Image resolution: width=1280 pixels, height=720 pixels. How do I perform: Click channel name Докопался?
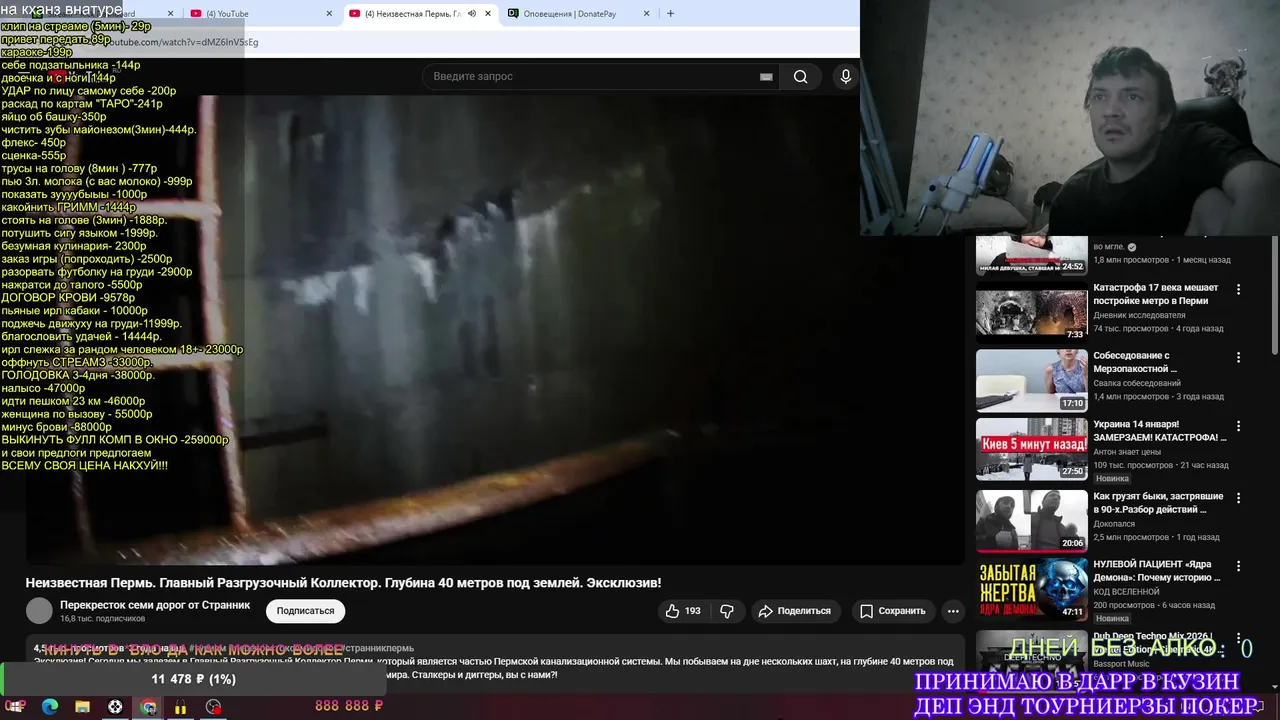pyautogui.click(x=1114, y=523)
